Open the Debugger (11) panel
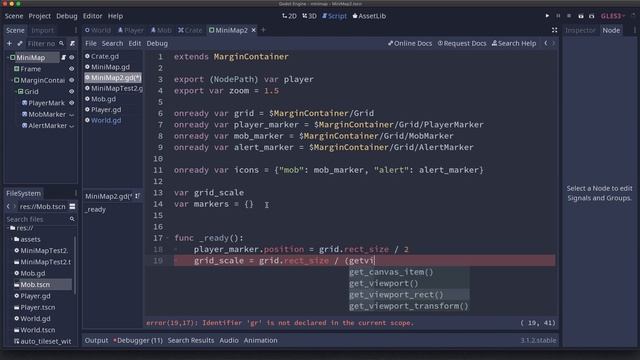Viewport: 640px width, 360px height. [x=138, y=340]
